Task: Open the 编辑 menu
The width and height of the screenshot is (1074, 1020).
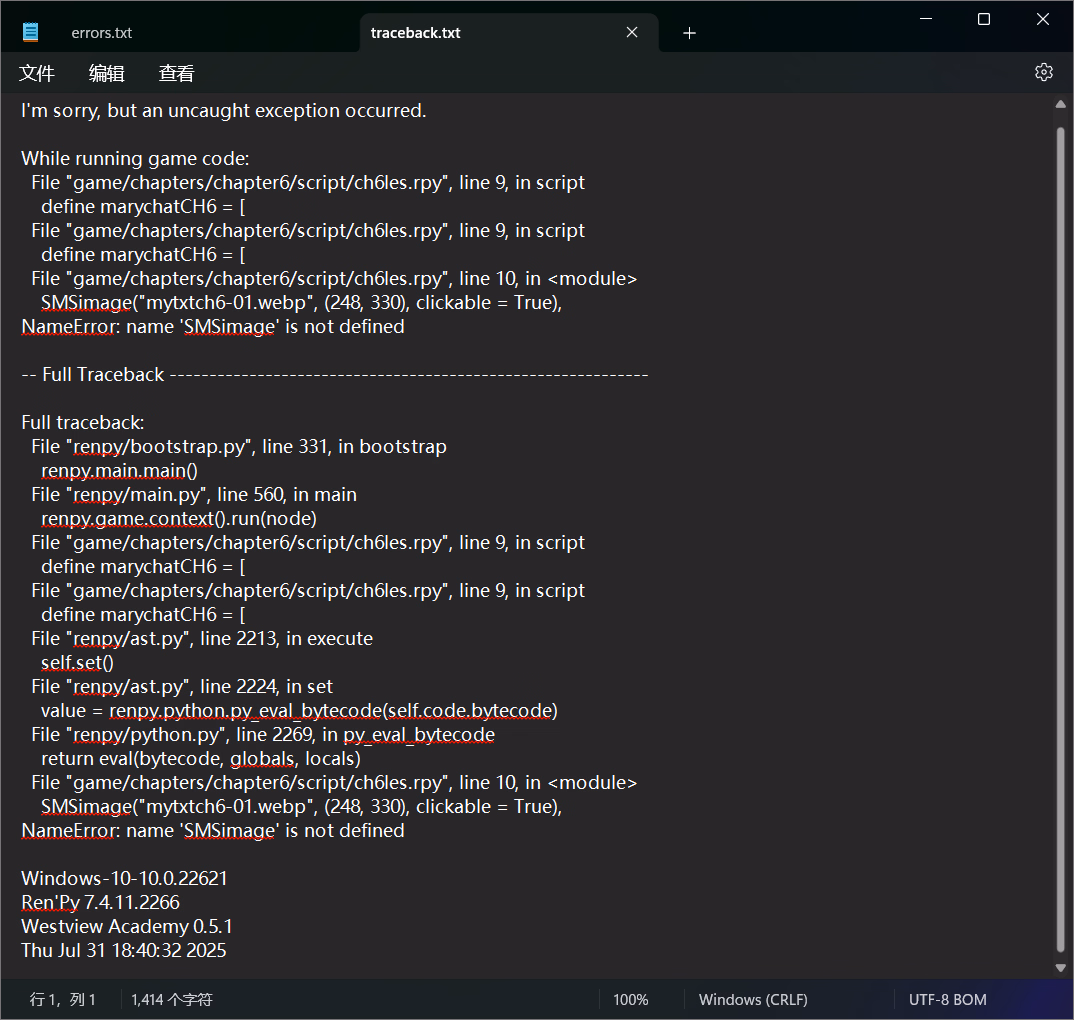Action: pyautogui.click(x=106, y=73)
